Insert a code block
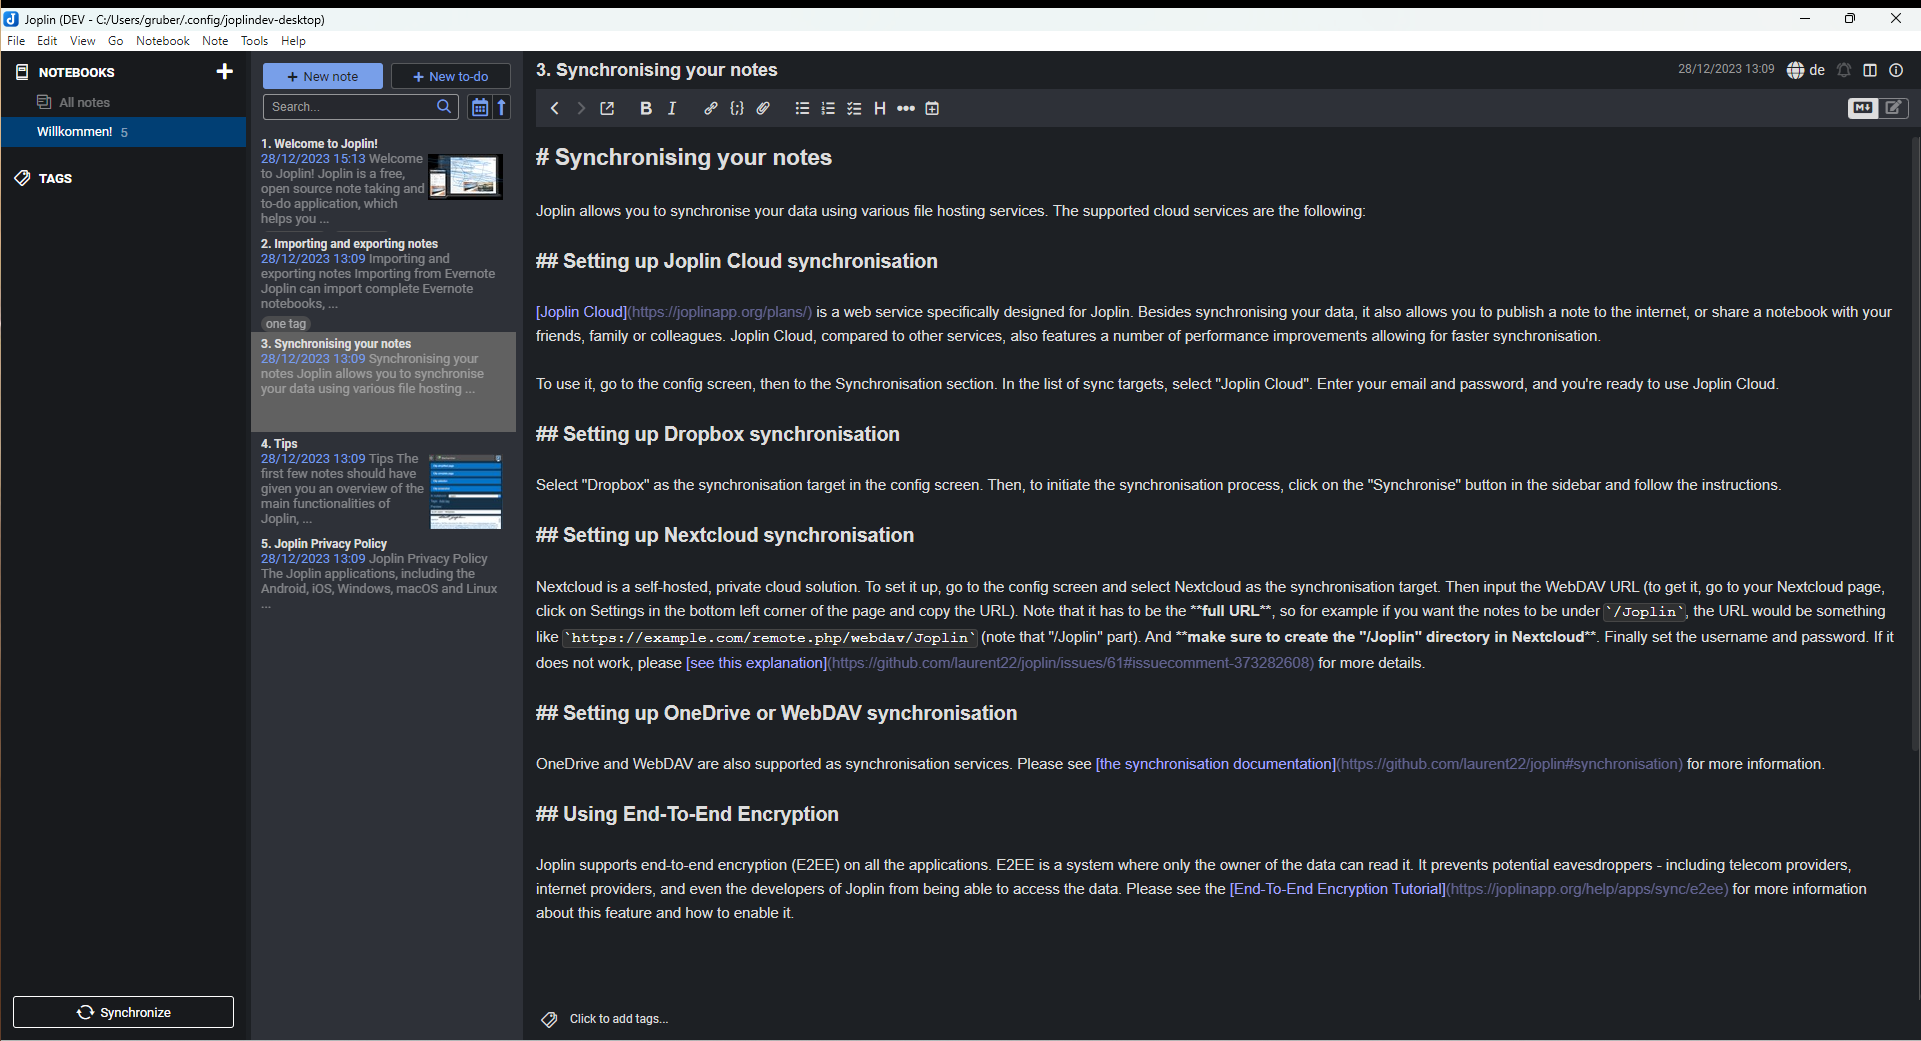Screen dimensions: 1921x1041 [x=737, y=108]
